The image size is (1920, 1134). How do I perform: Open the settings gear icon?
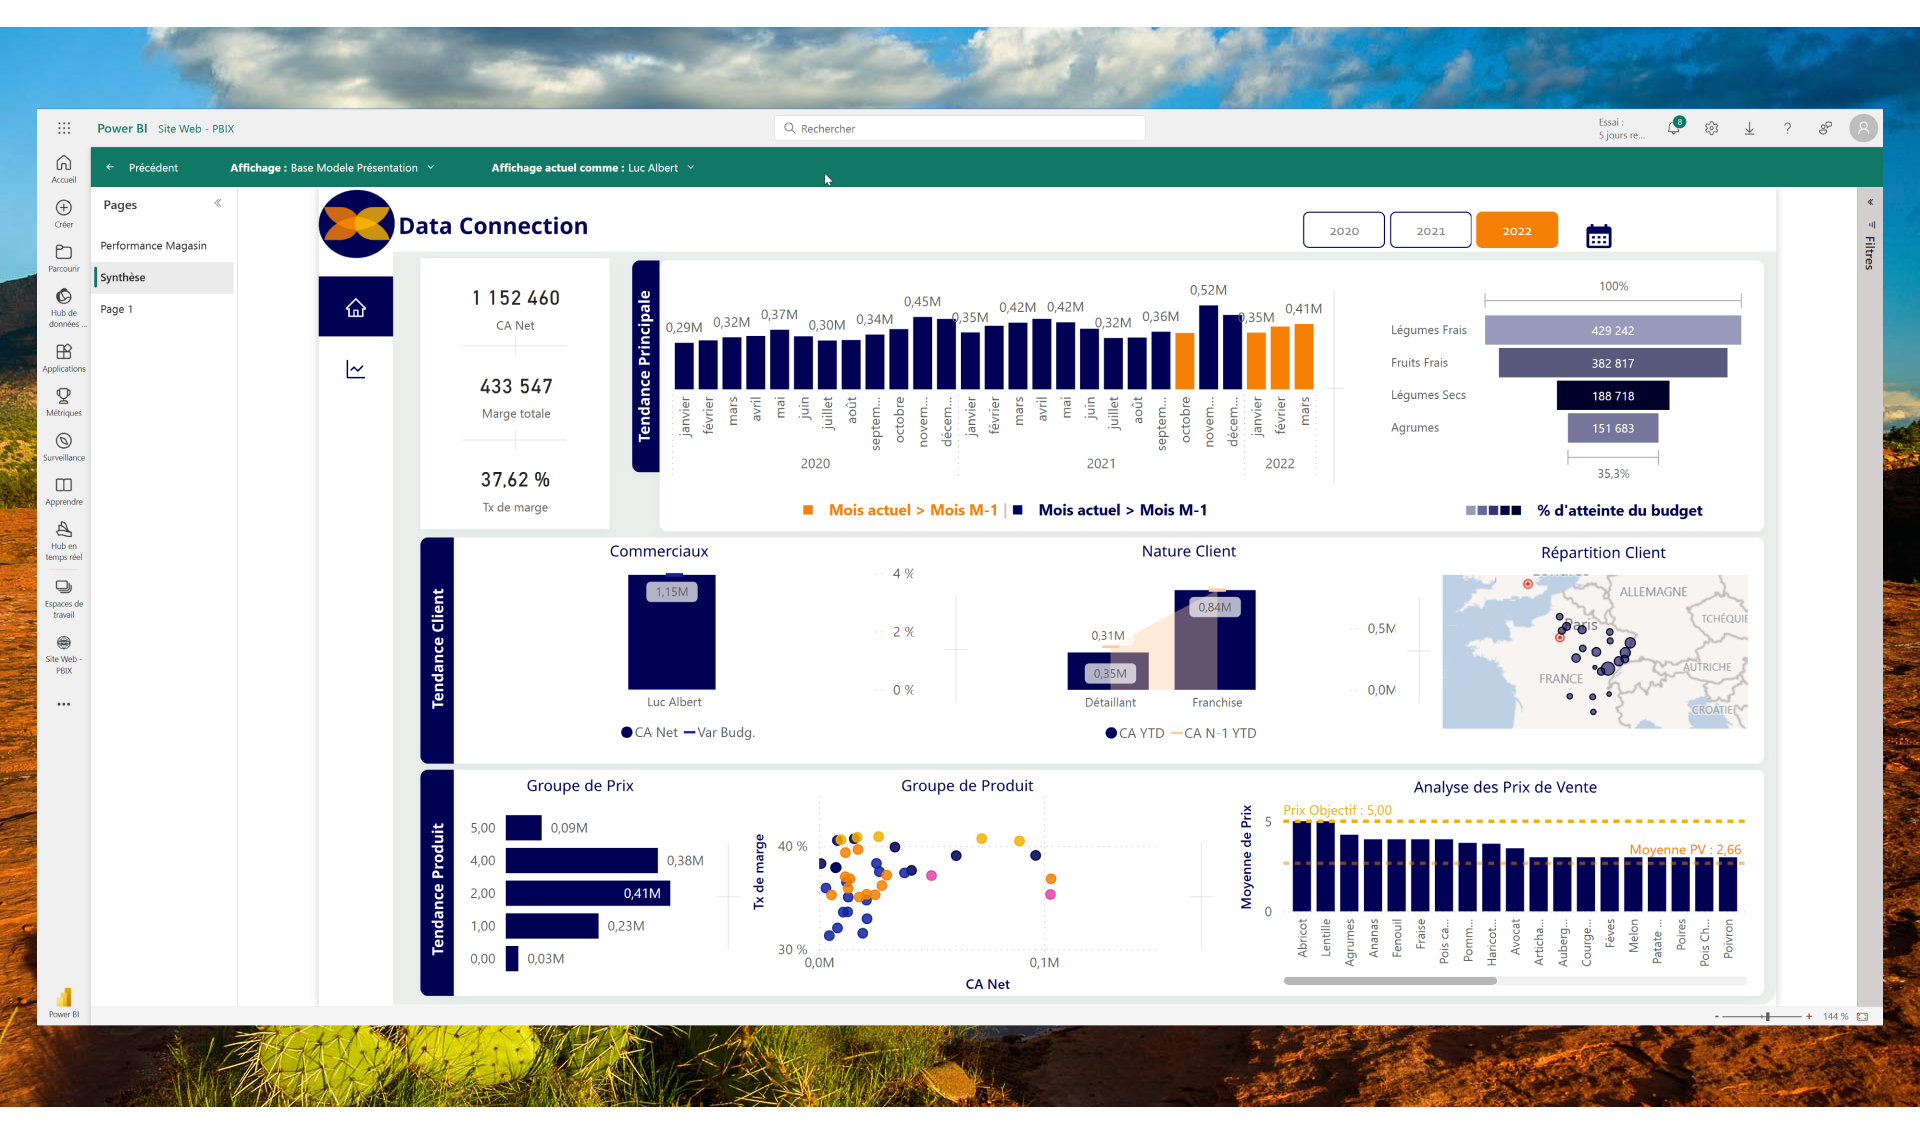click(x=1711, y=128)
